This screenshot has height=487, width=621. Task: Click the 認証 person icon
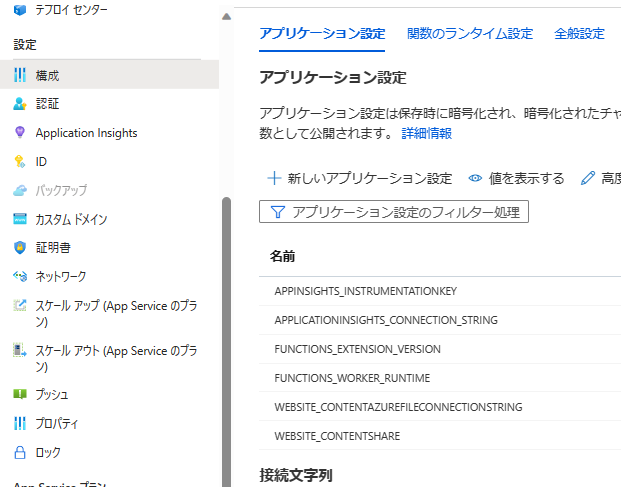point(20,104)
